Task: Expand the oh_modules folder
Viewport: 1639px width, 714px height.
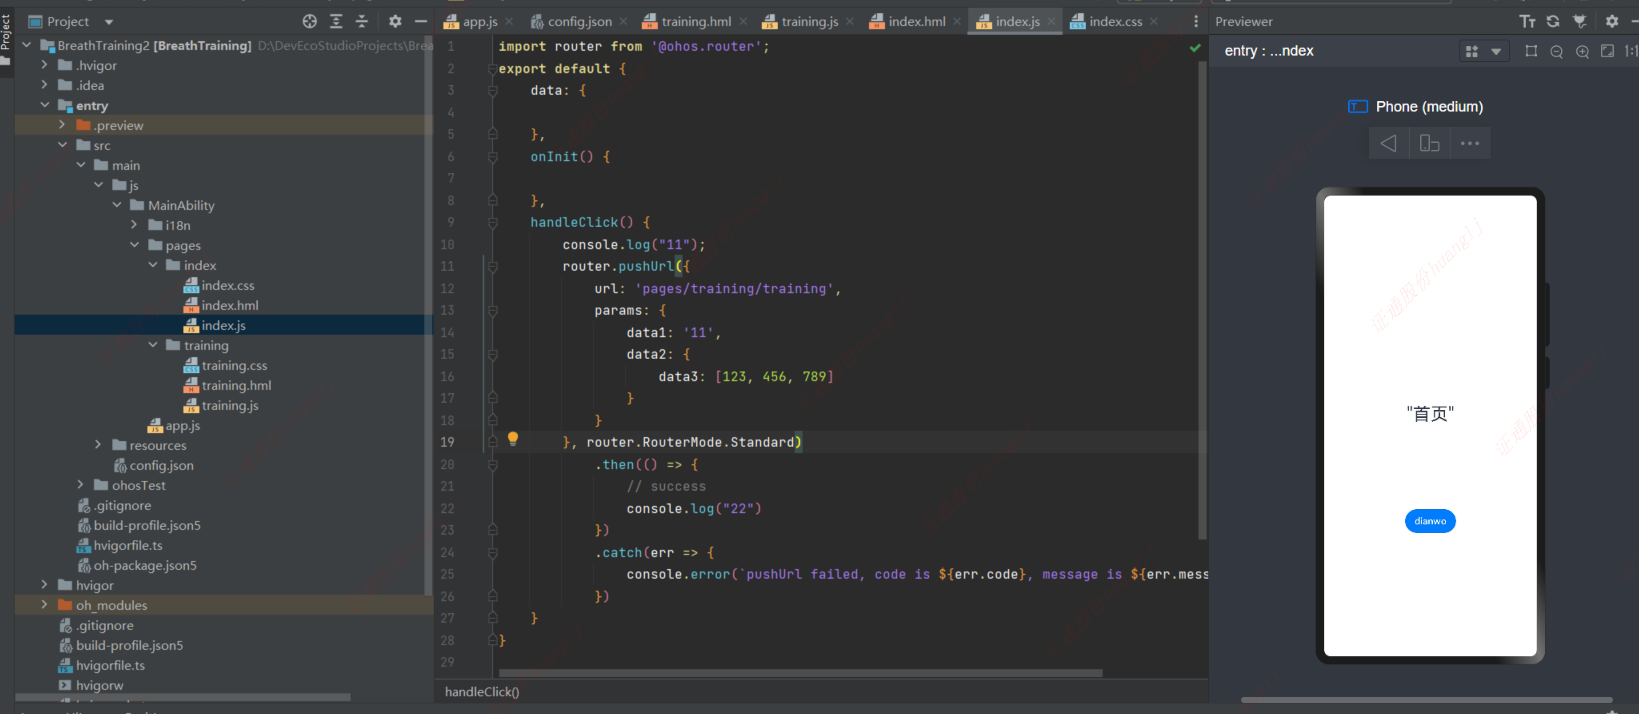Action: point(44,605)
